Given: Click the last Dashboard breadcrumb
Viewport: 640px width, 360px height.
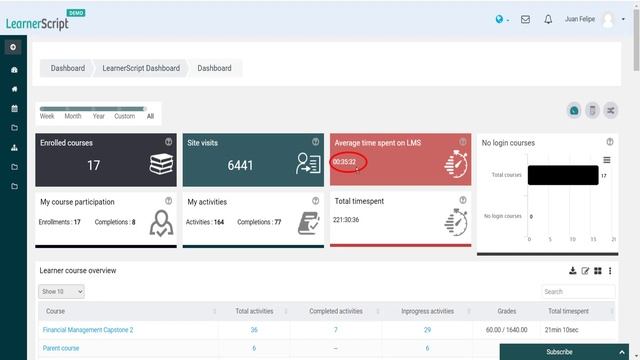Looking at the screenshot, I should 214,68.
